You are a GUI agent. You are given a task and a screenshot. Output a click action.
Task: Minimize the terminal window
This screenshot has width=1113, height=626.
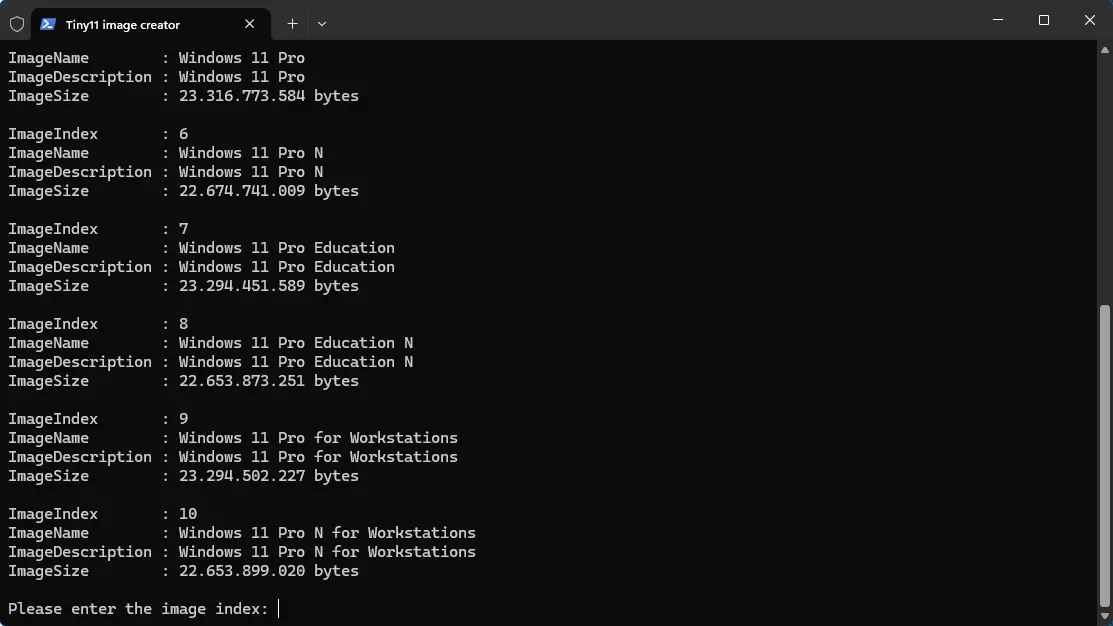coord(997,20)
